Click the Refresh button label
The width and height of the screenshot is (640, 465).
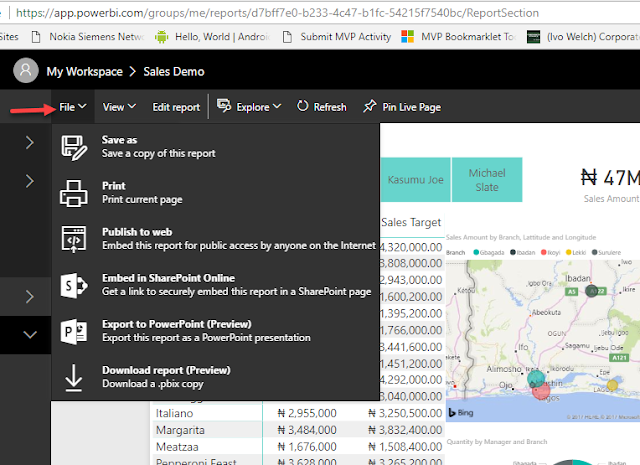tap(330, 107)
